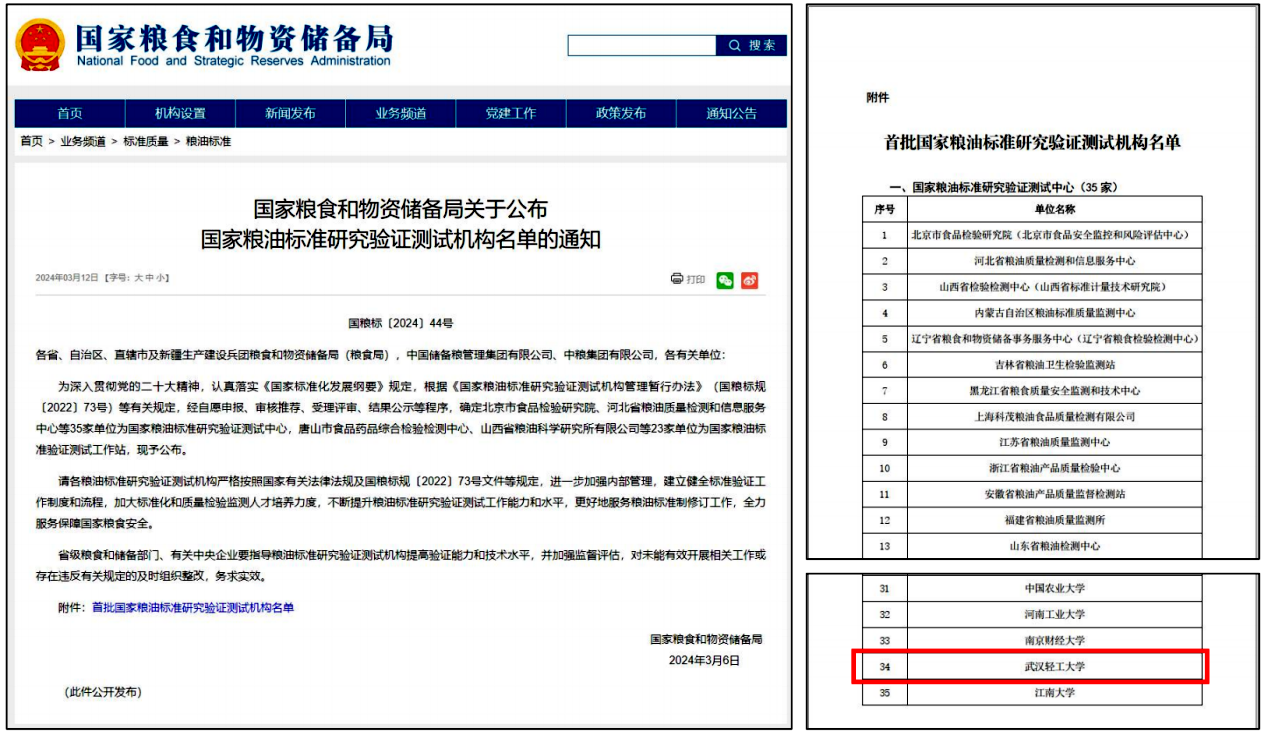Viewport: 1268px width, 735px height.
Task: Click the 辽宁省粮食和物资储备事务服务中心 row
Action: click(1032, 339)
